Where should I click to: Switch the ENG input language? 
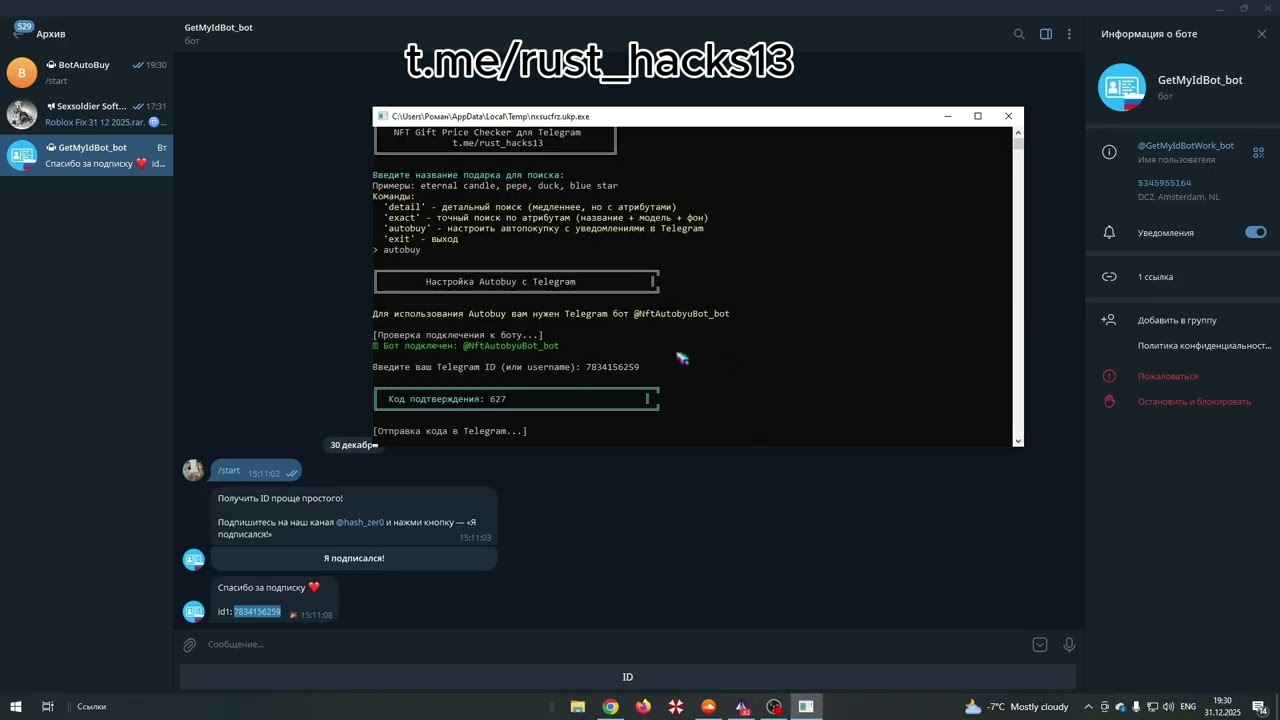point(1188,706)
